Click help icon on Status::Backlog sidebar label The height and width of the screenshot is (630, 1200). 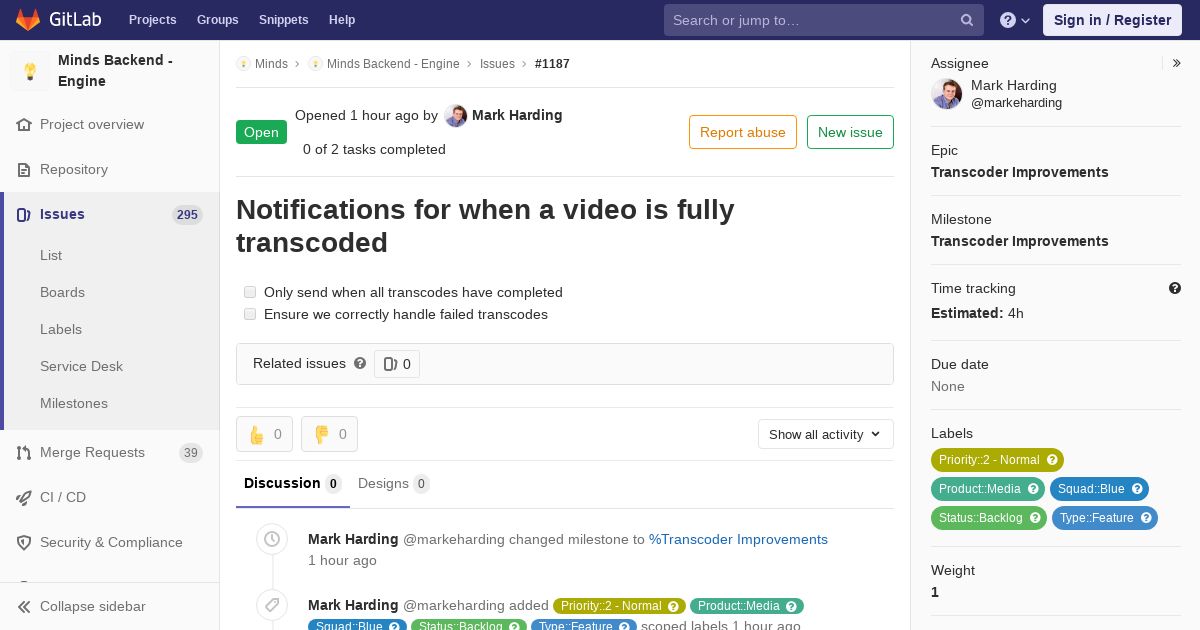click(x=1035, y=518)
